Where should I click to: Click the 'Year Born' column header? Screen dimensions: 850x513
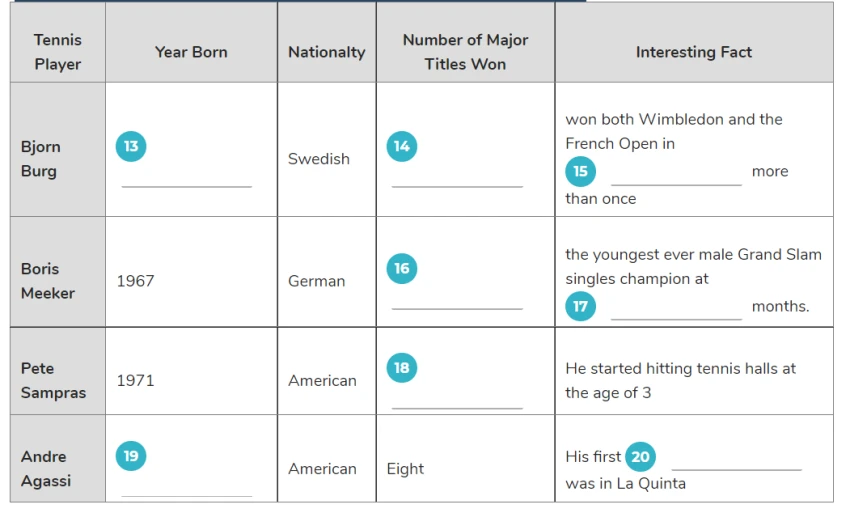(191, 52)
